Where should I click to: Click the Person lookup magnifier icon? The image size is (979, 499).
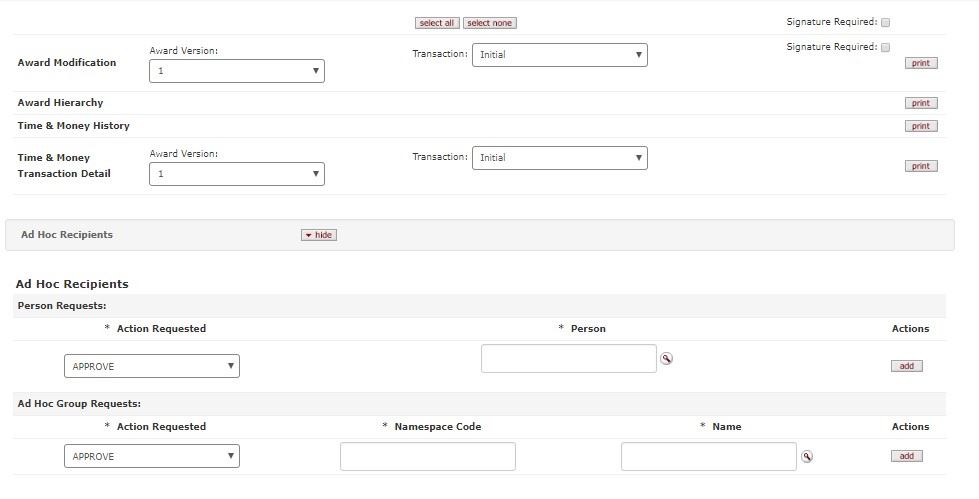tap(666, 359)
